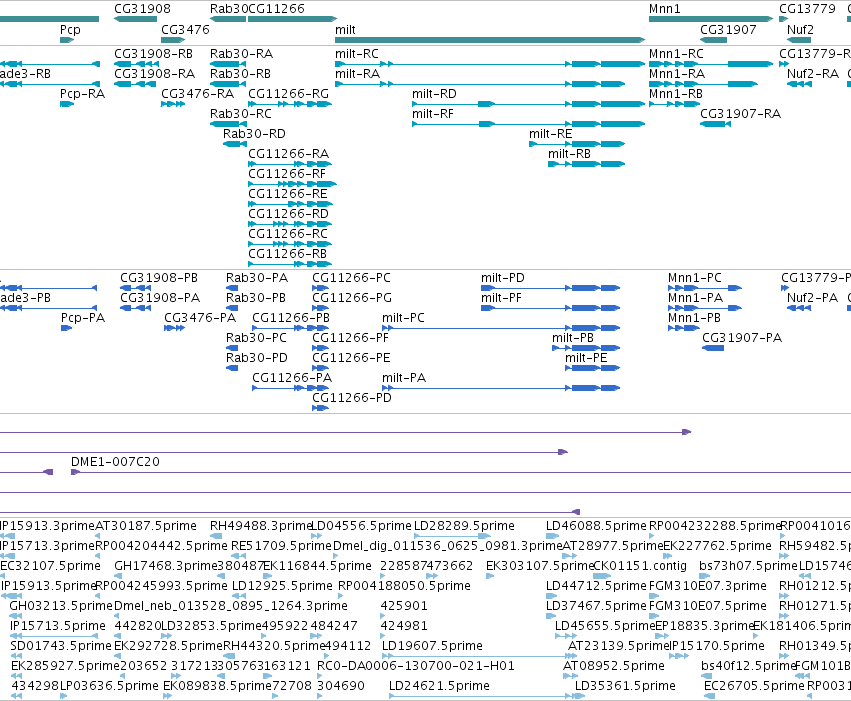
Task: Click the milt-PC protein label
Action: [403, 318]
